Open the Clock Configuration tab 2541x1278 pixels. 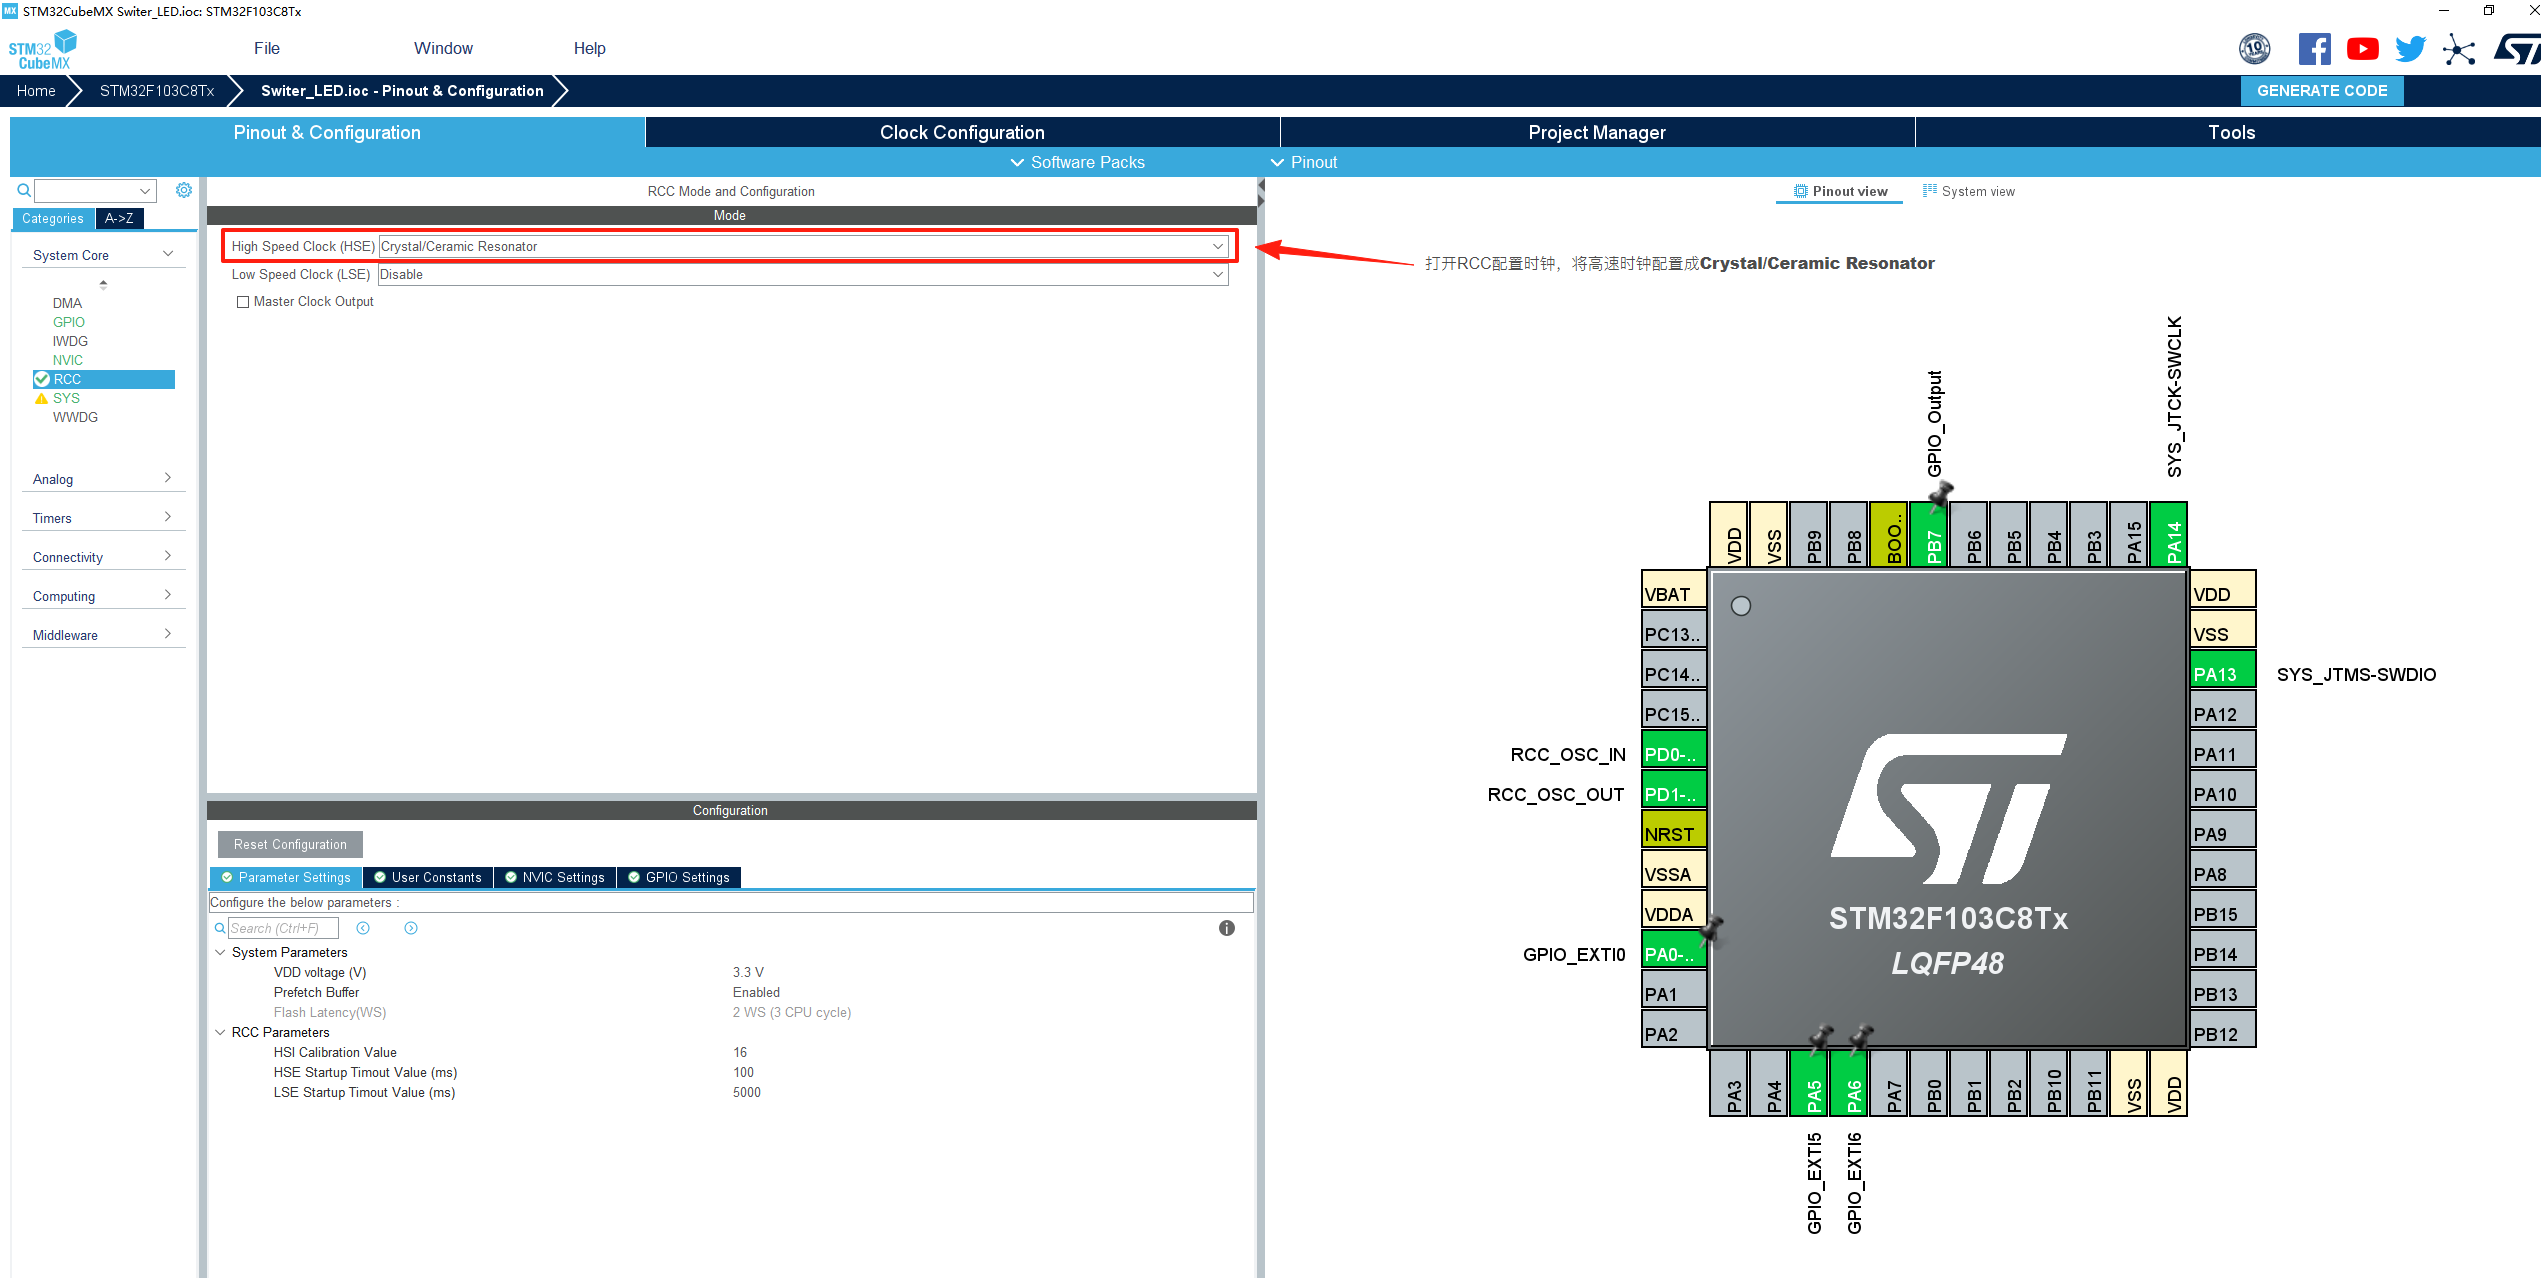[x=962, y=132]
